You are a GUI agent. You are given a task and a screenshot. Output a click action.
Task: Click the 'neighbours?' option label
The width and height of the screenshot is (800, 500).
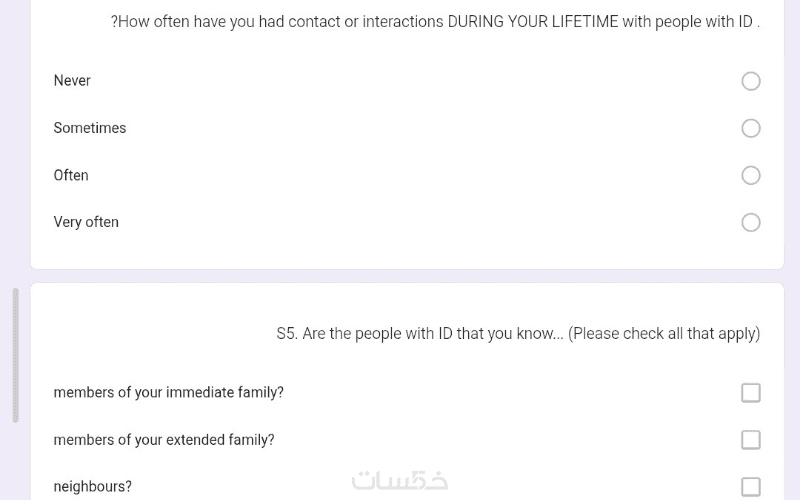[x=92, y=487]
